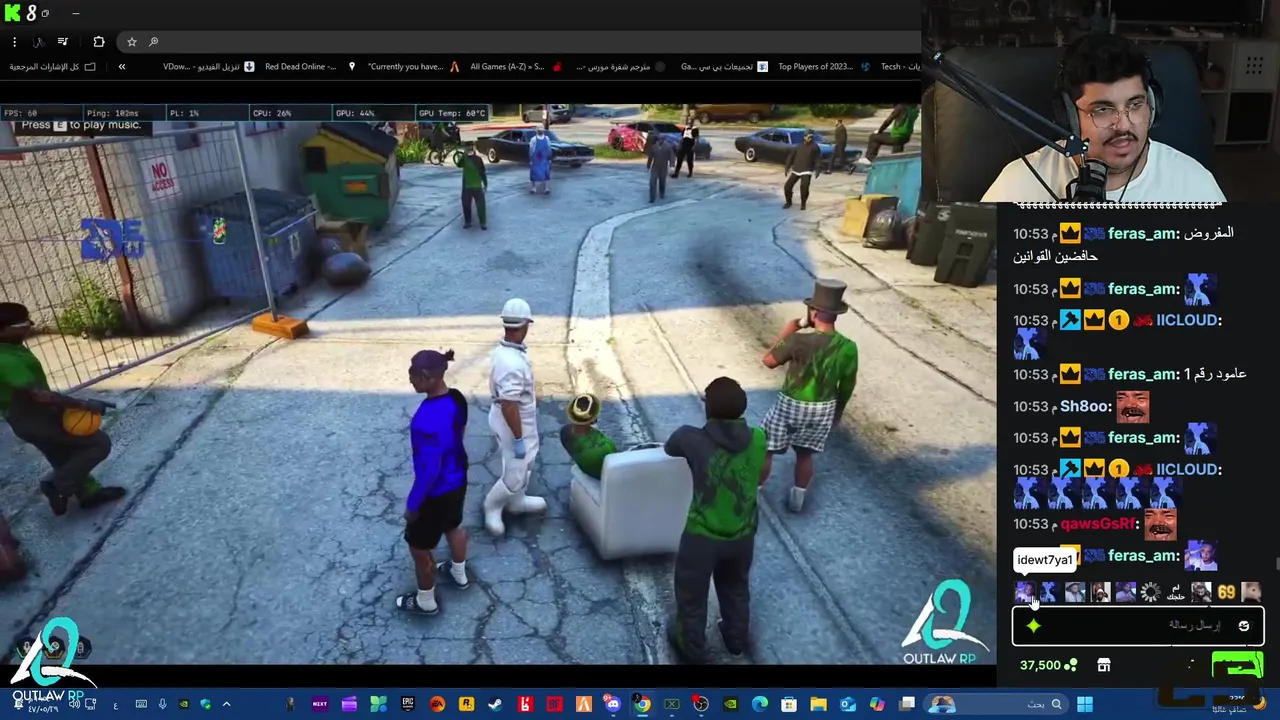The width and height of the screenshot is (1280, 720).
Task: Click the "Press E to play music" prompt
Action: point(80,125)
